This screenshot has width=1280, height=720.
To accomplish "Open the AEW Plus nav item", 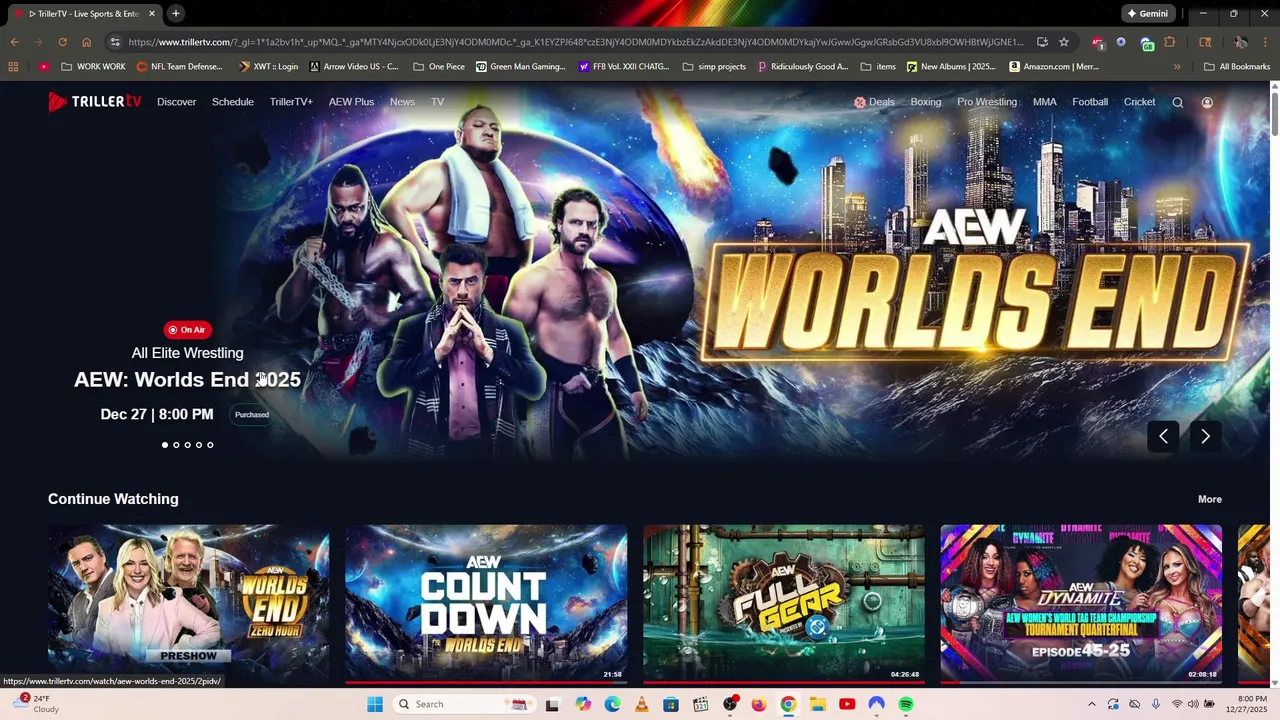I will pos(351,102).
